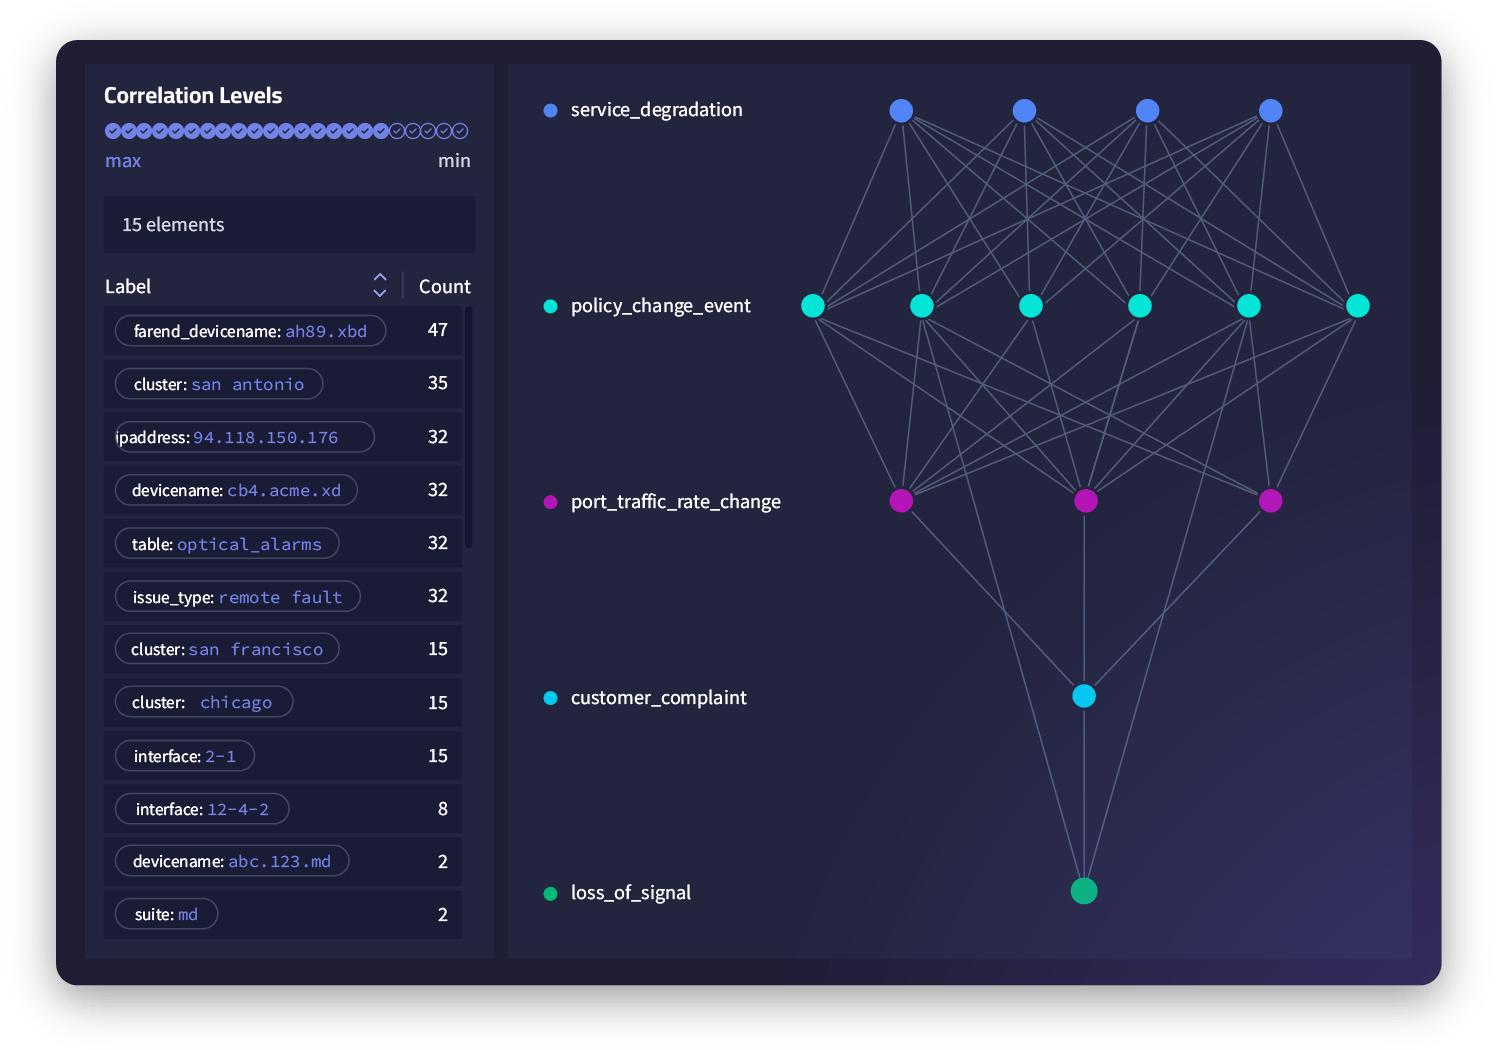
Task: Click the rightmost policy_change_event node
Action: pos(1357,306)
